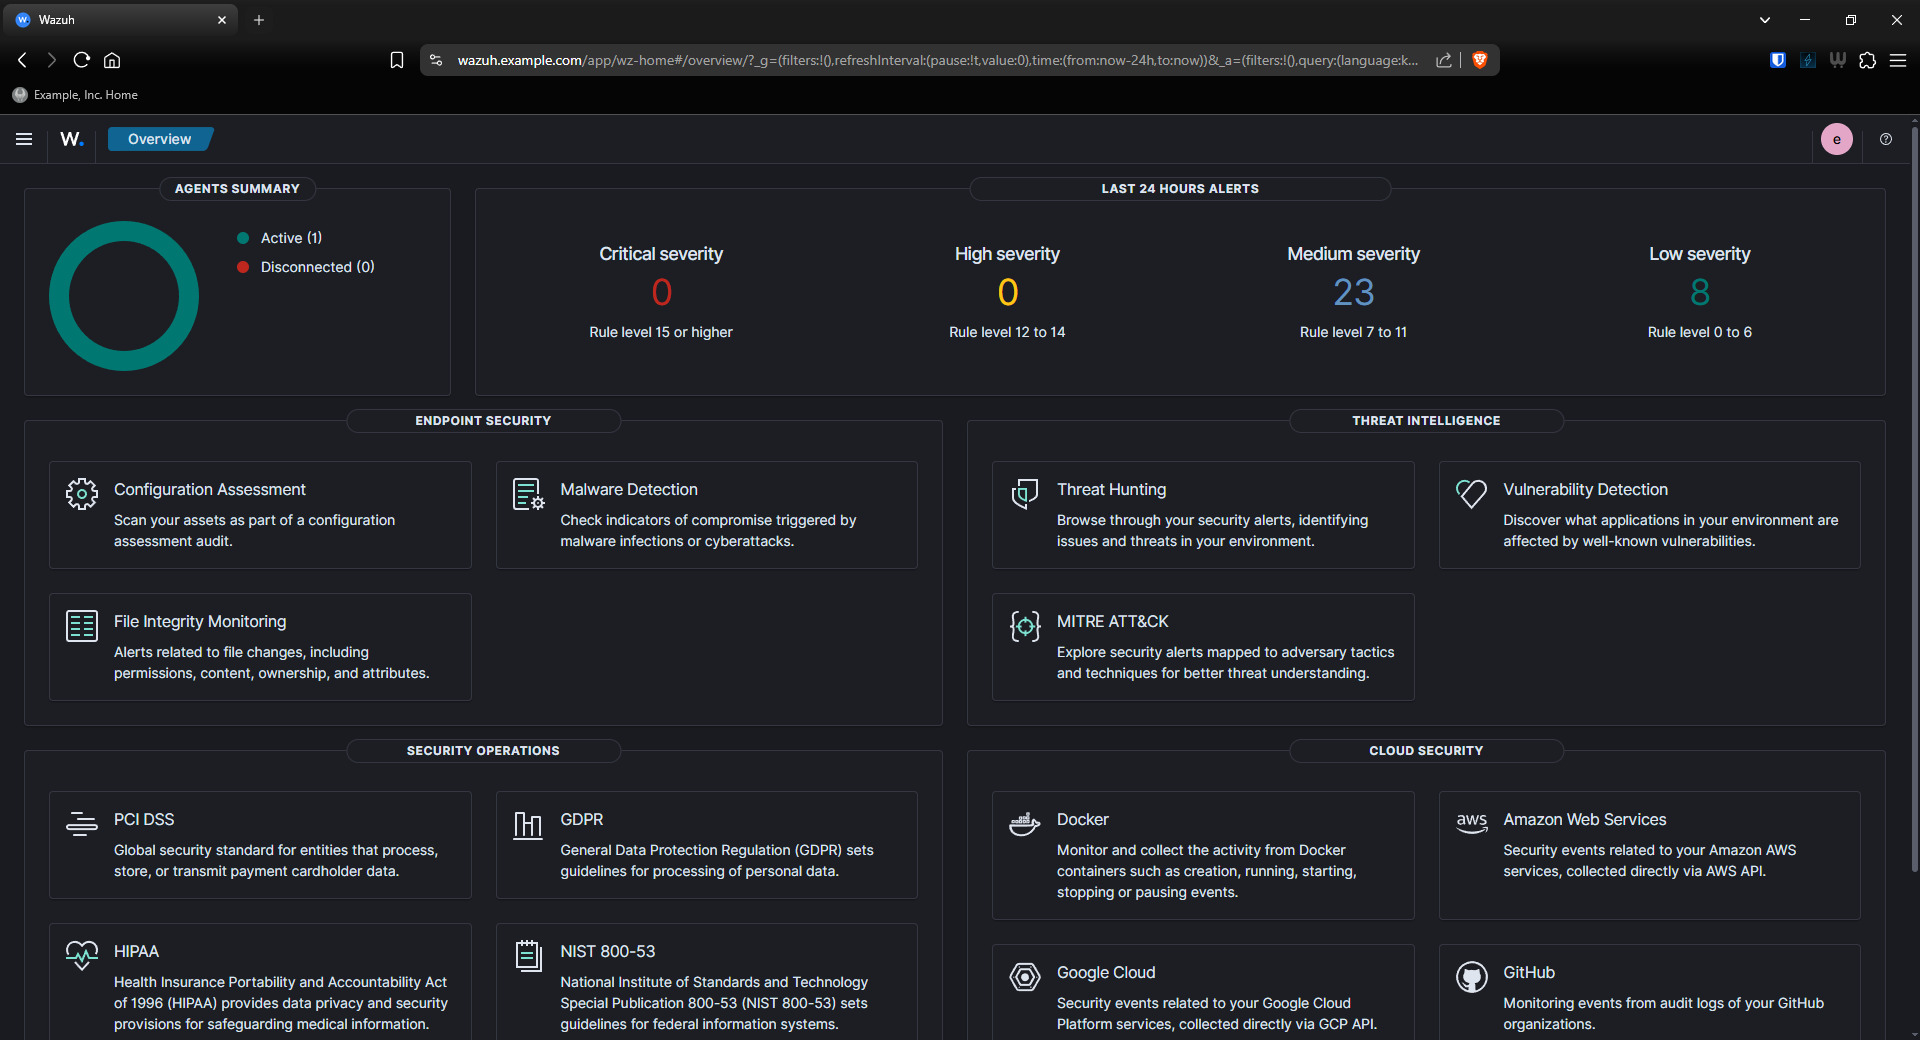Toggle Active agents legend item
1920x1040 pixels.
[x=290, y=238]
